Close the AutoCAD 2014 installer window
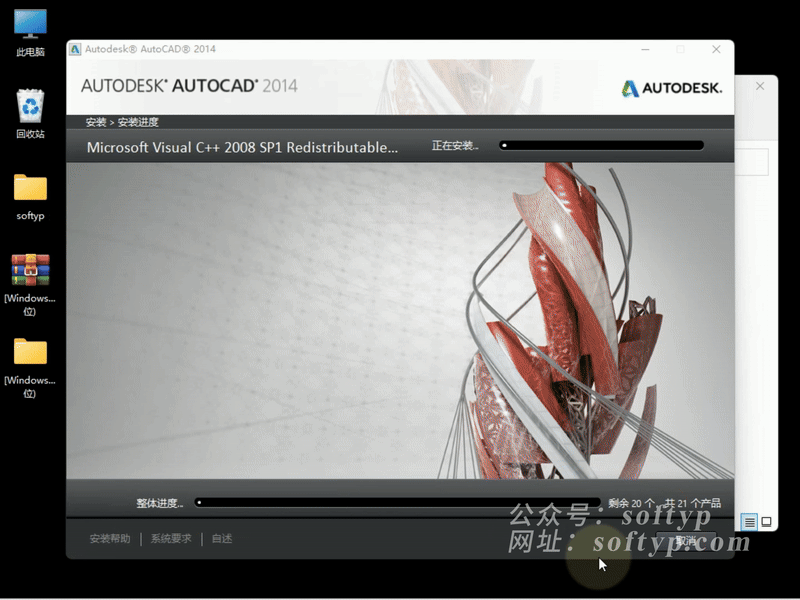800x600 pixels. click(716, 49)
